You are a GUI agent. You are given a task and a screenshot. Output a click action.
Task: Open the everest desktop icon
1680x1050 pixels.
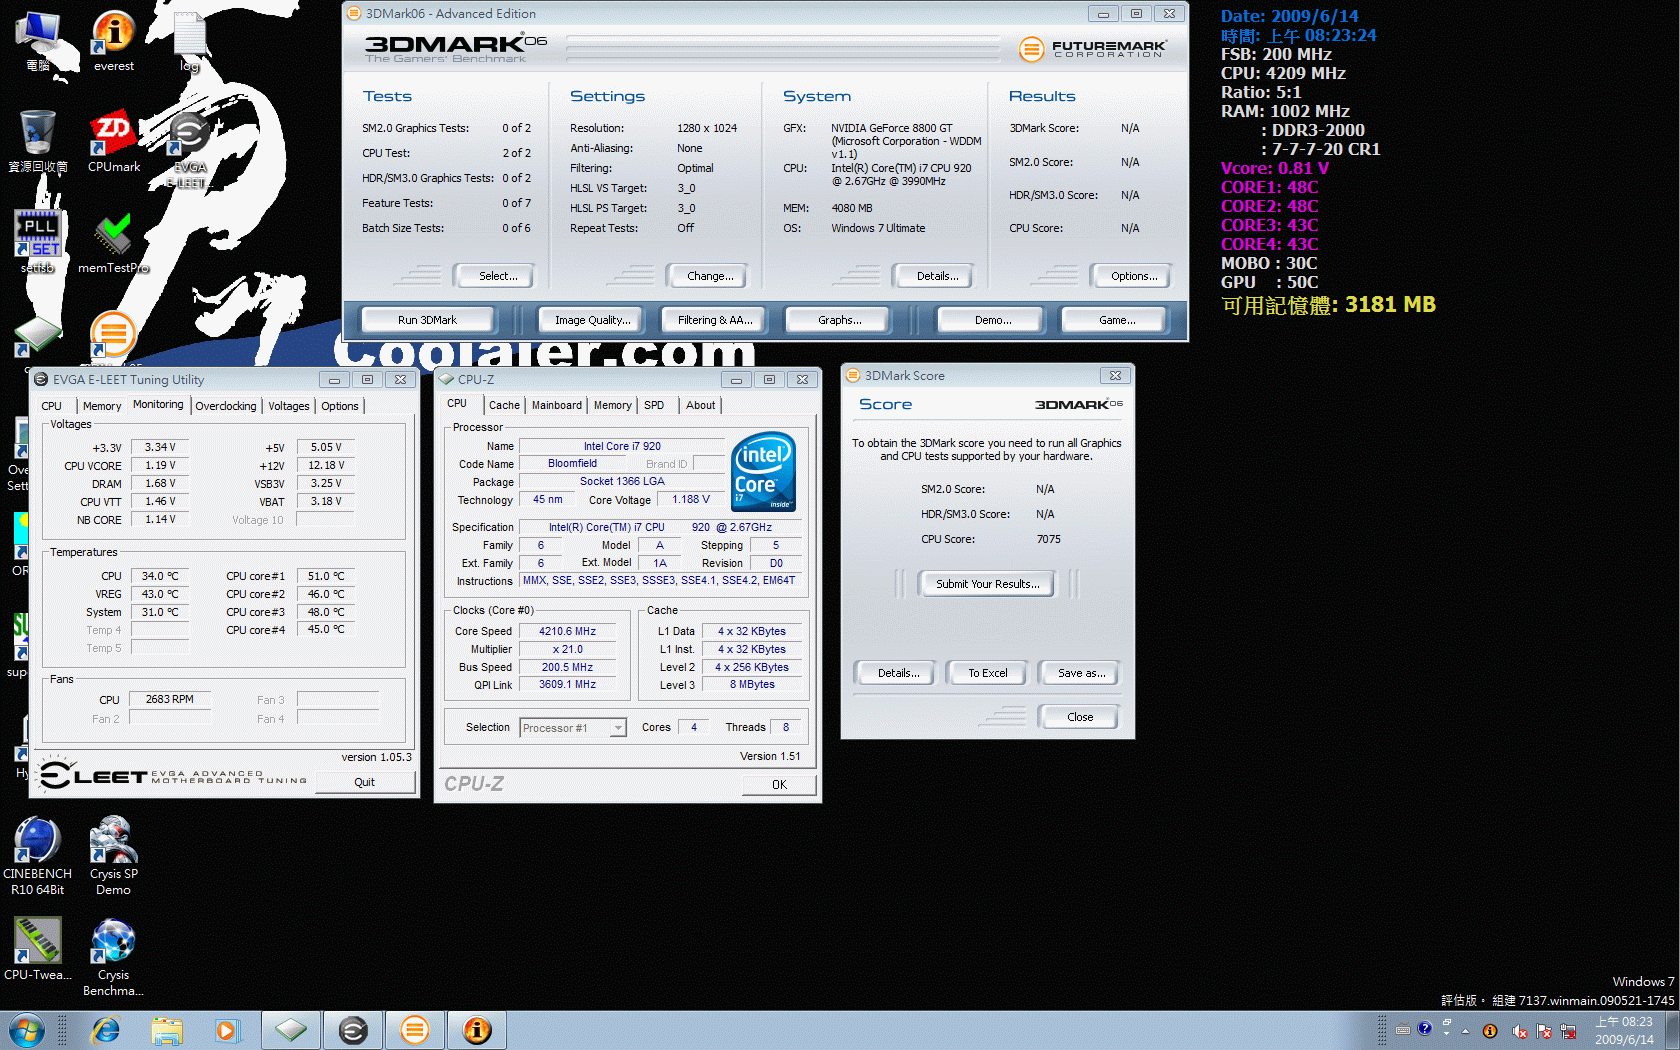click(x=113, y=41)
